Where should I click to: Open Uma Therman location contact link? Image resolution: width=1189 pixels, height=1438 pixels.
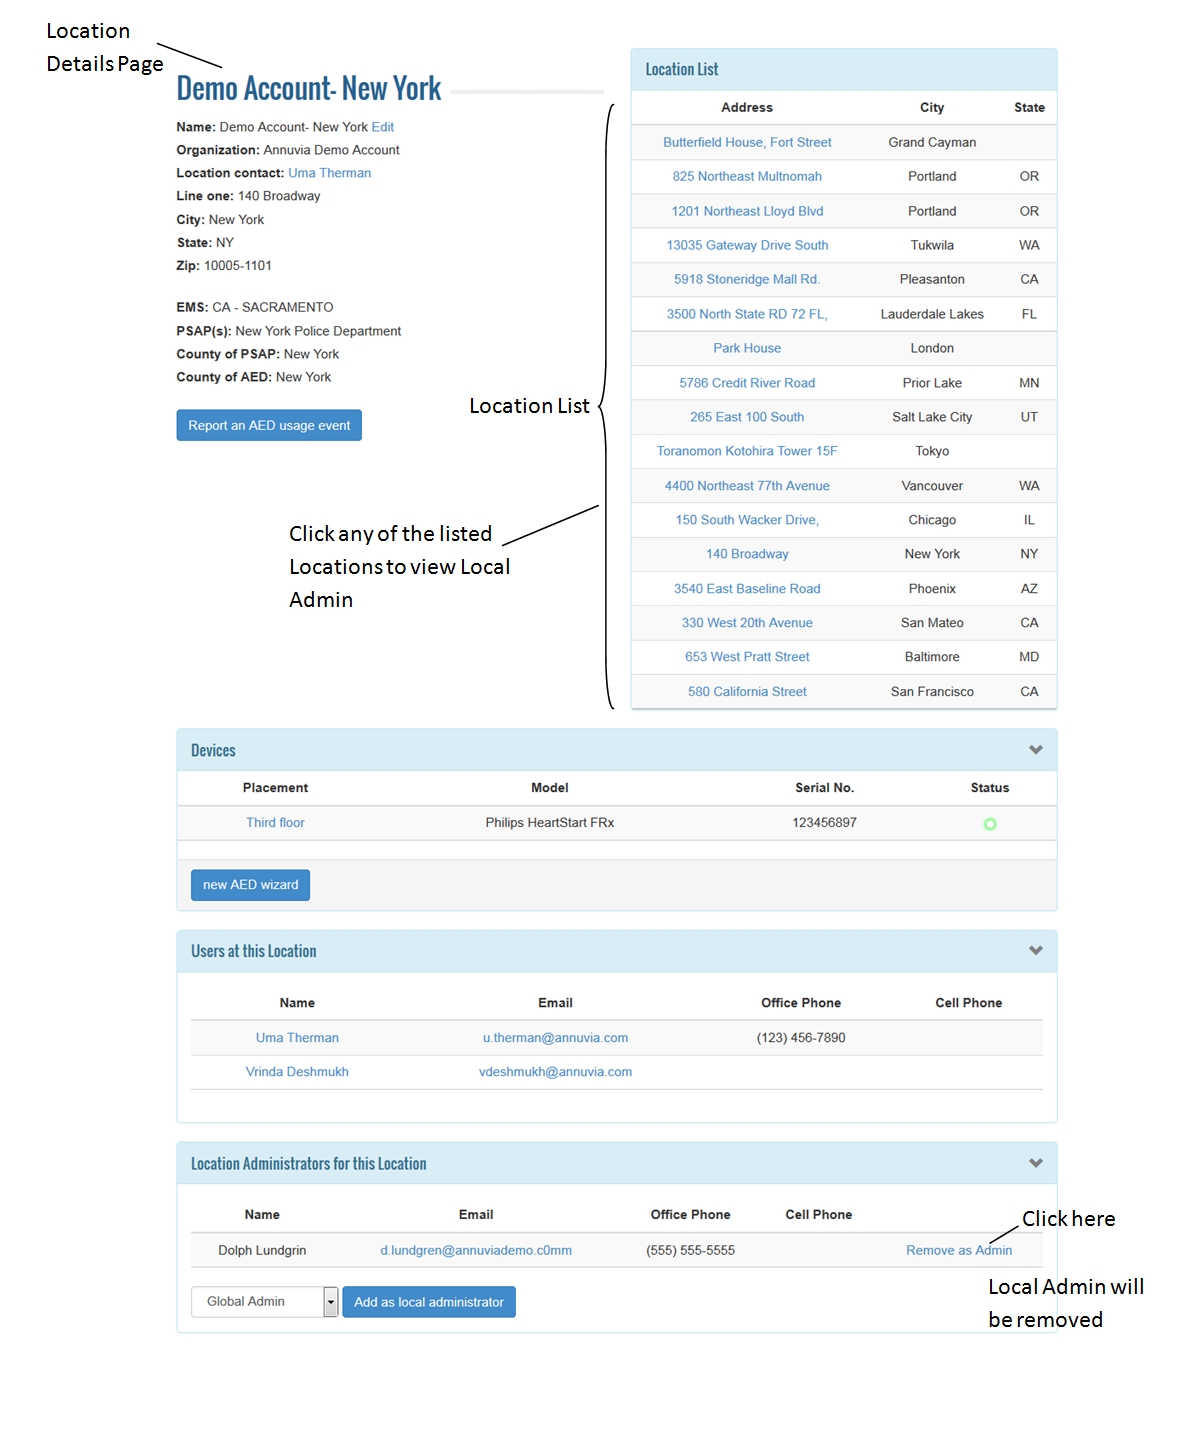(329, 173)
